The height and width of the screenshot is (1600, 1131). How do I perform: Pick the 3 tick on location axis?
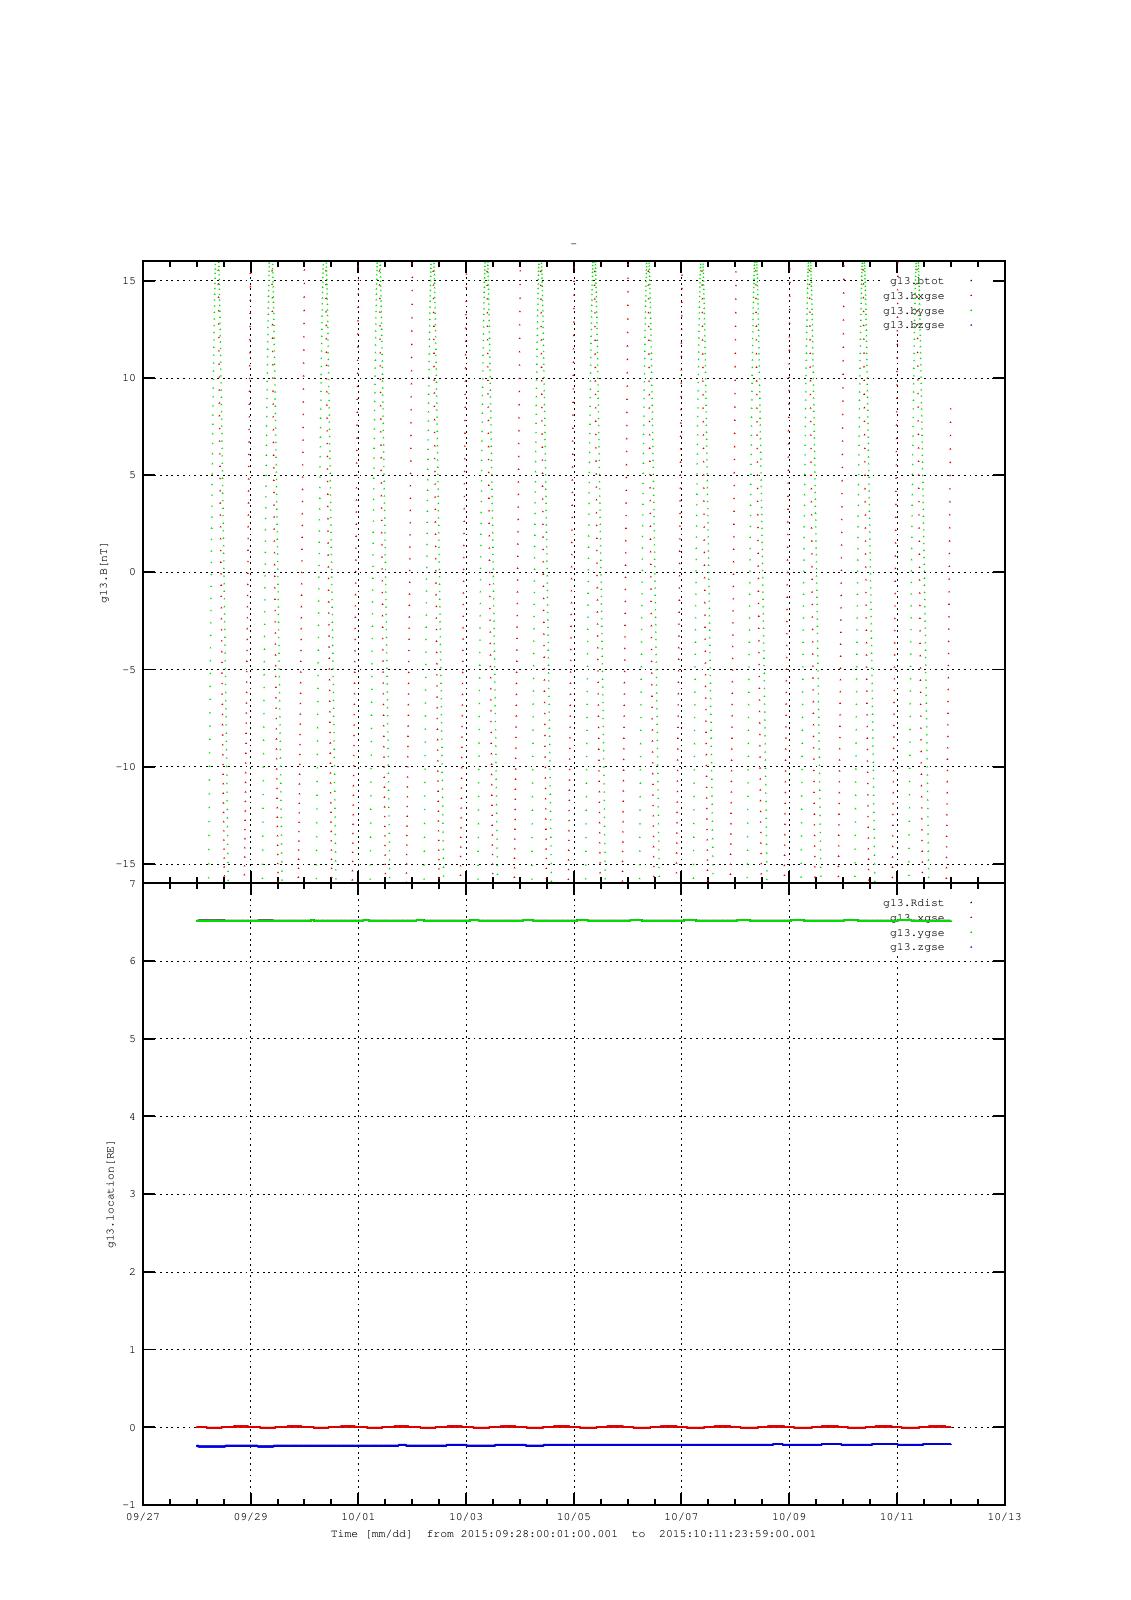(x=132, y=1194)
